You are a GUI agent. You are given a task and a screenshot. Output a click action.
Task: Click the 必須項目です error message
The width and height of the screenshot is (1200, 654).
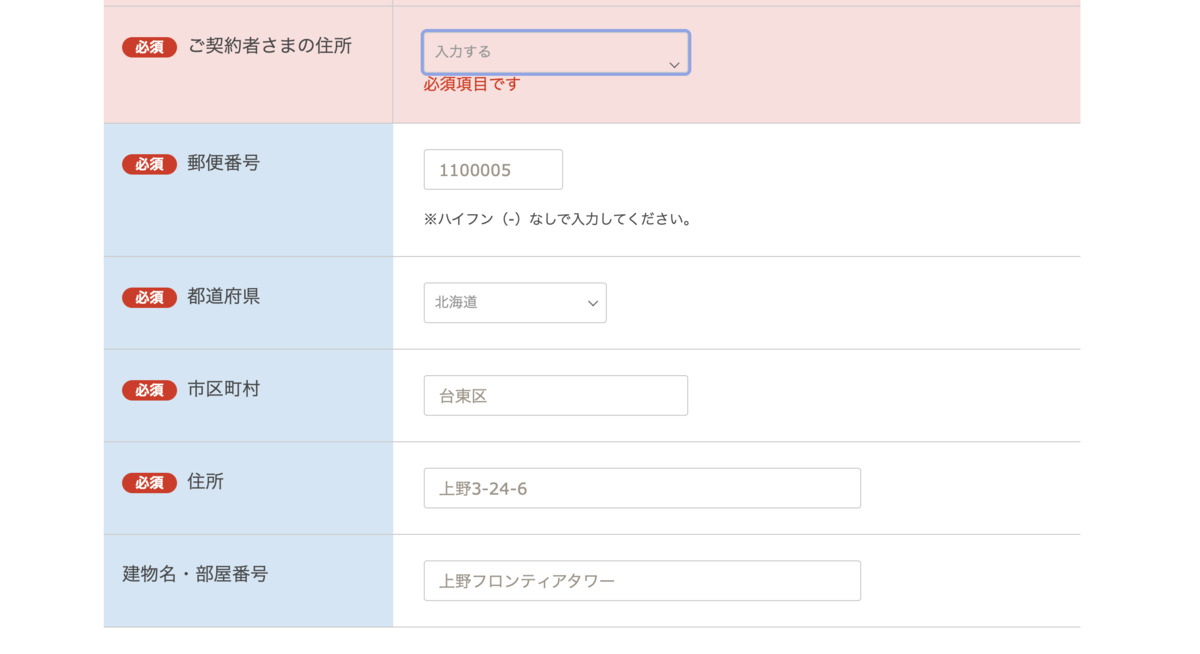coord(472,85)
